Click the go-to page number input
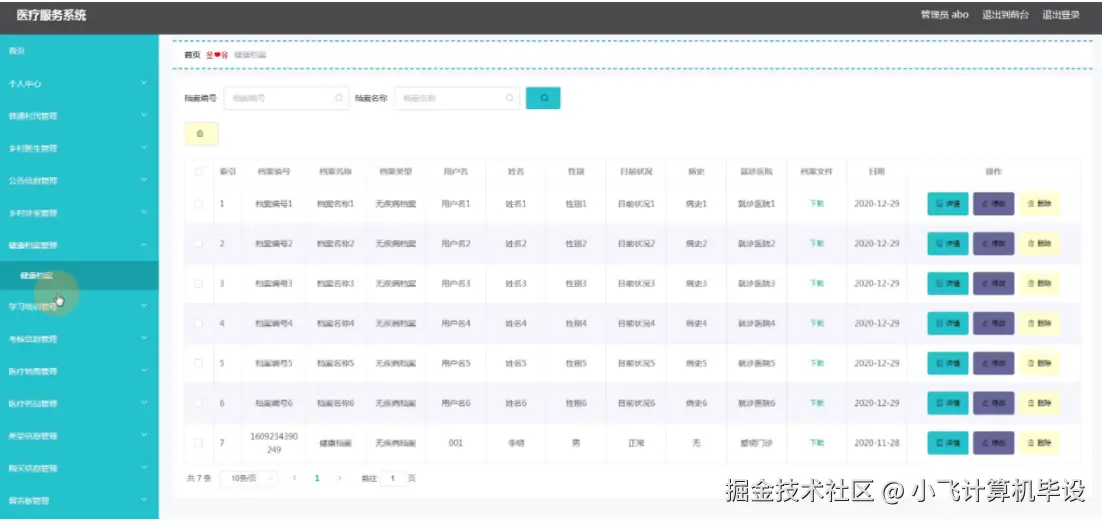 393,478
